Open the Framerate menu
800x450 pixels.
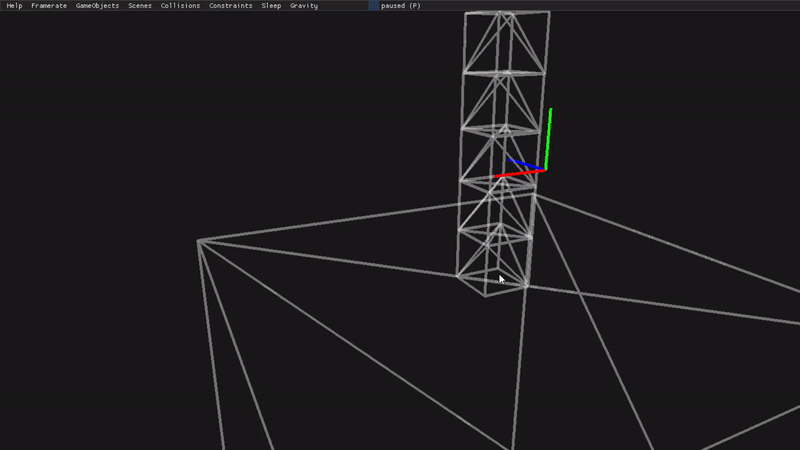(x=49, y=6)
